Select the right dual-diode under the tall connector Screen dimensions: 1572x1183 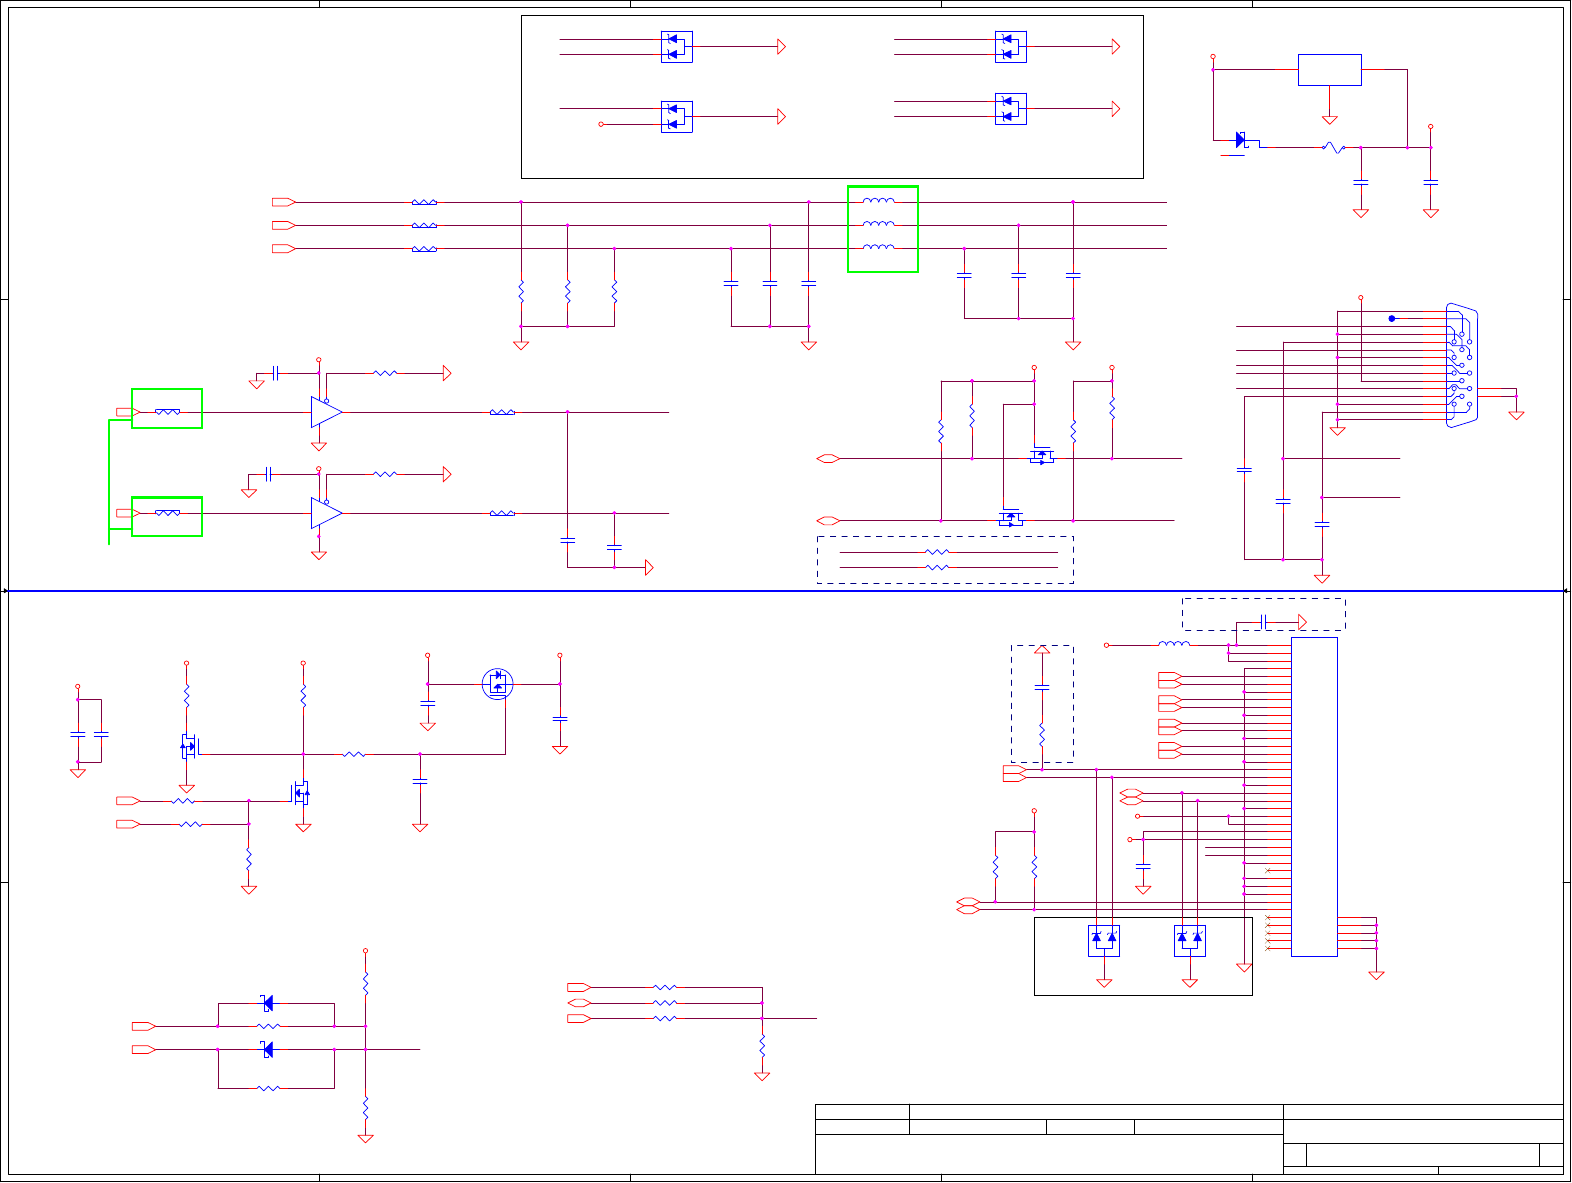(1190, 941)
